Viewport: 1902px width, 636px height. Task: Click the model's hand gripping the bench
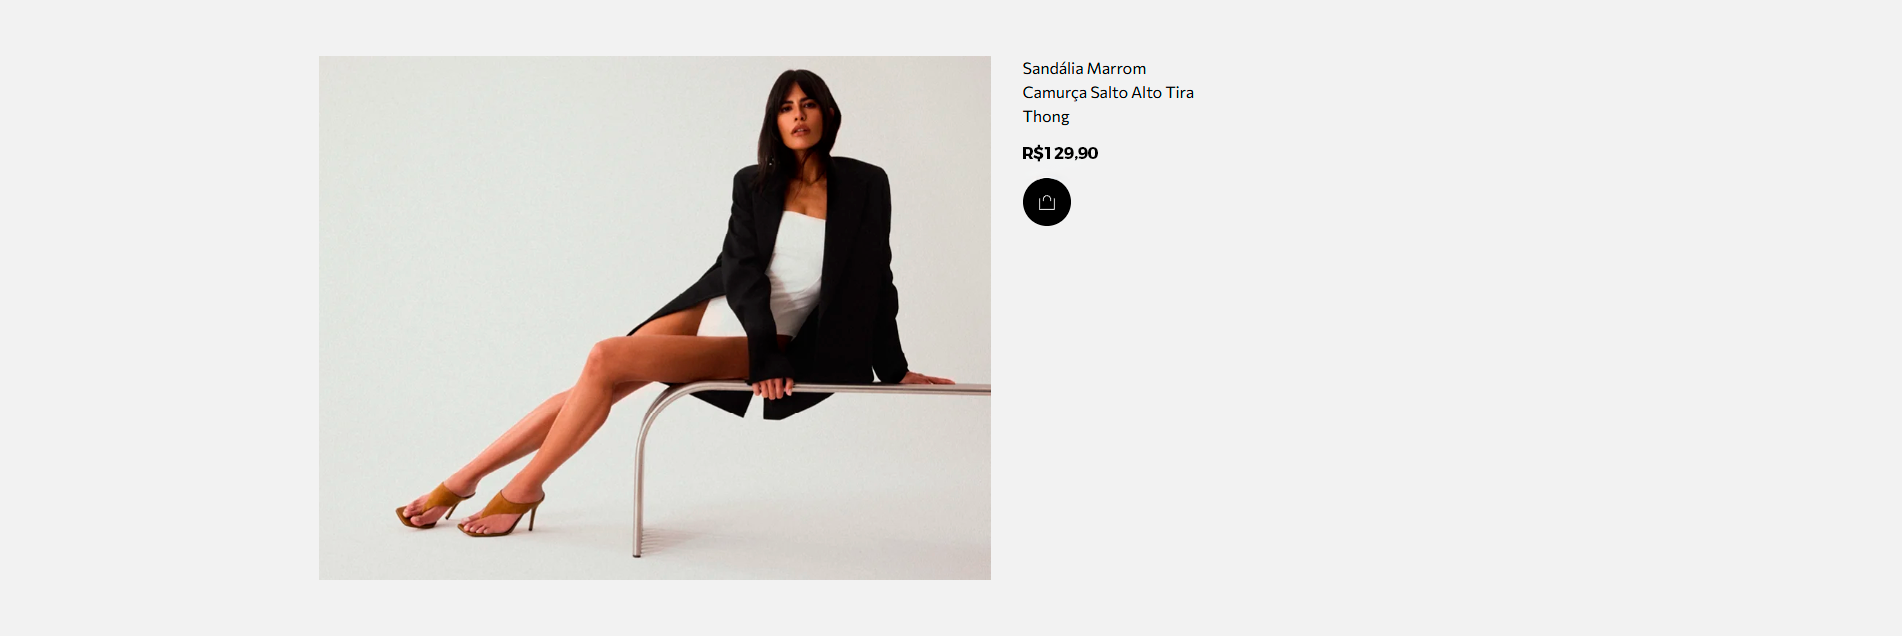tap(772, 387)
